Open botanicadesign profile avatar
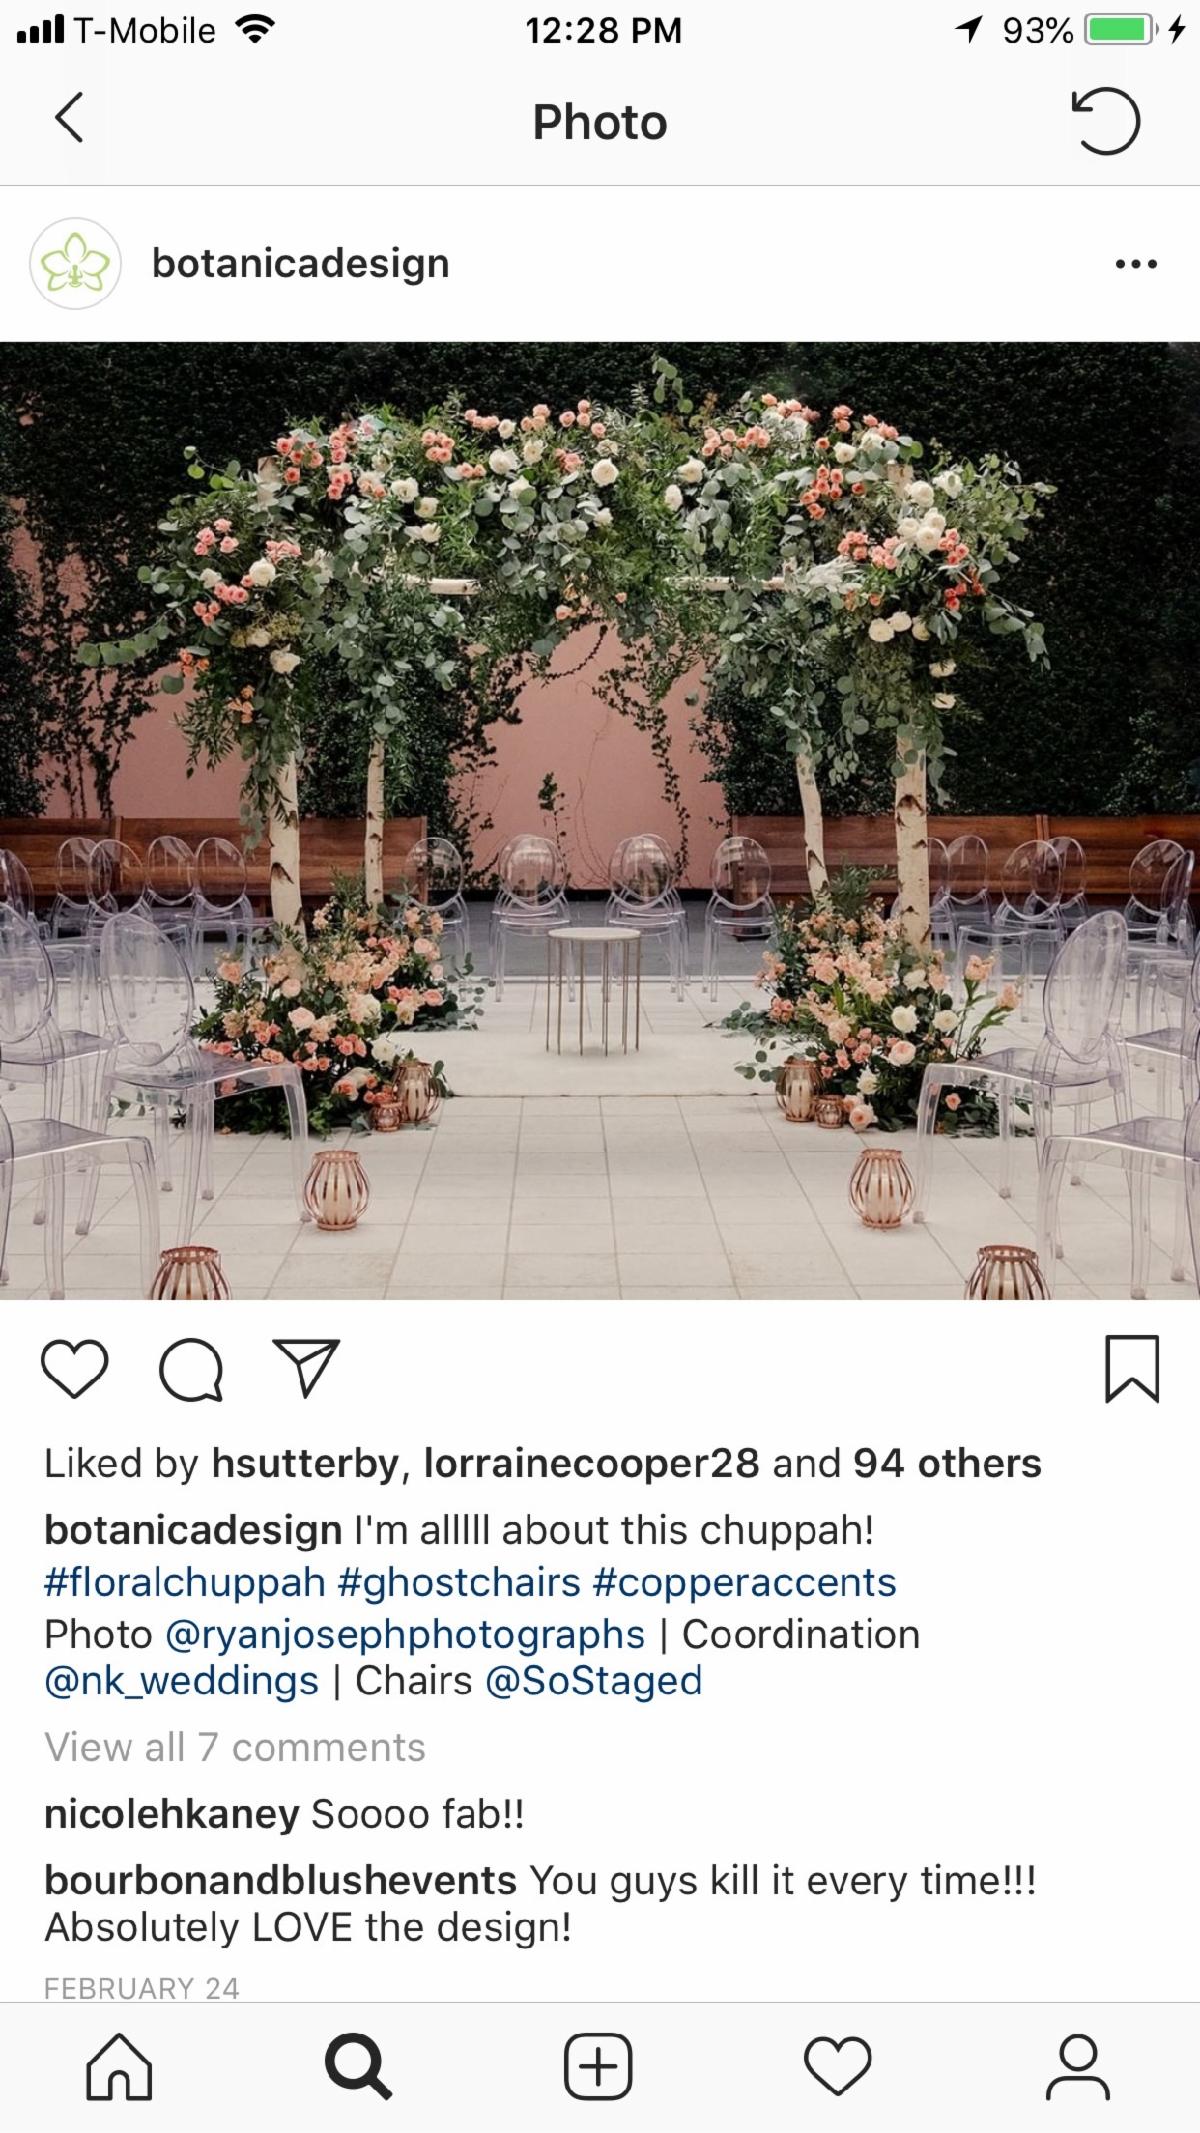The width and height of the screenshot is (1200, 2133). point(76,264)
